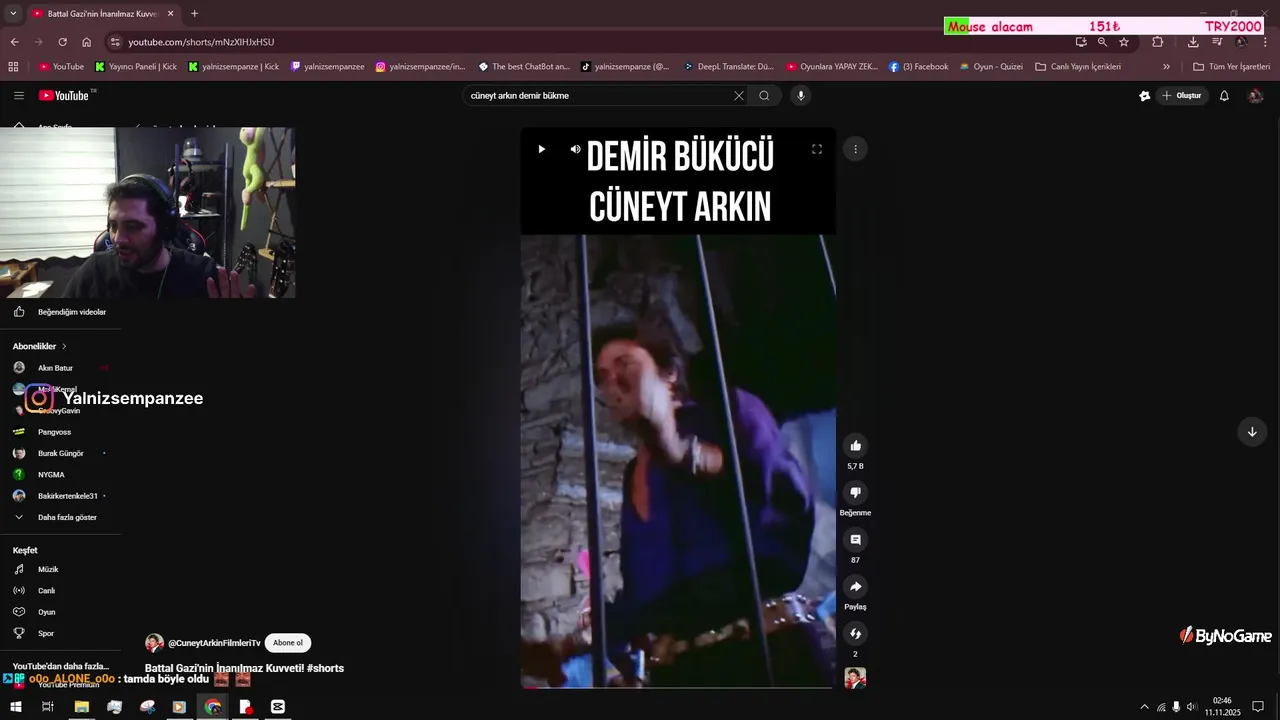Open CapCut from the taskbar
This screenshot has width=1280, height=720.
278,706
